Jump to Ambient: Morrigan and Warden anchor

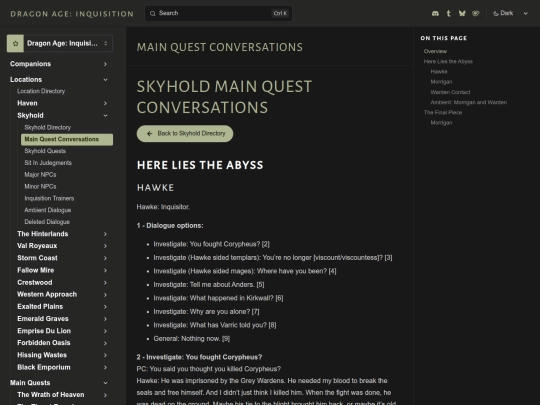pyautogui.click(x=468, y=102)
